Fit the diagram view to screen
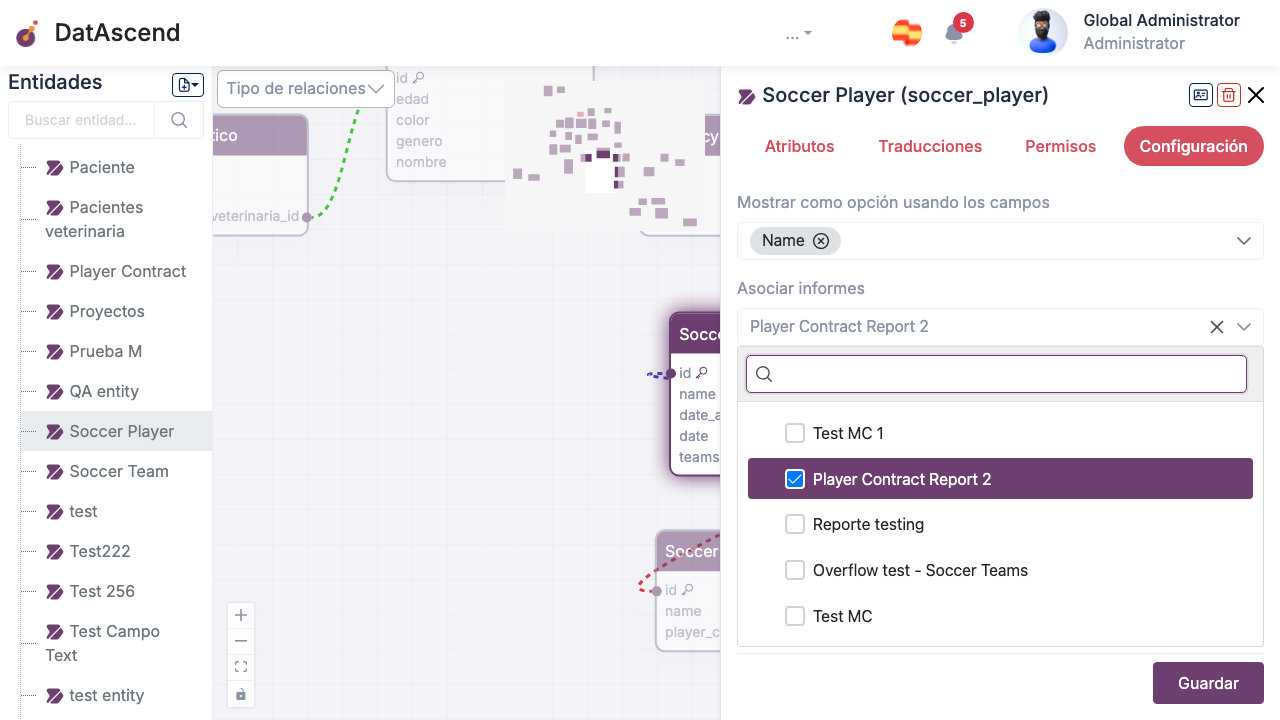The height and width of the screenshot is (720, 1280). point(241,667)
